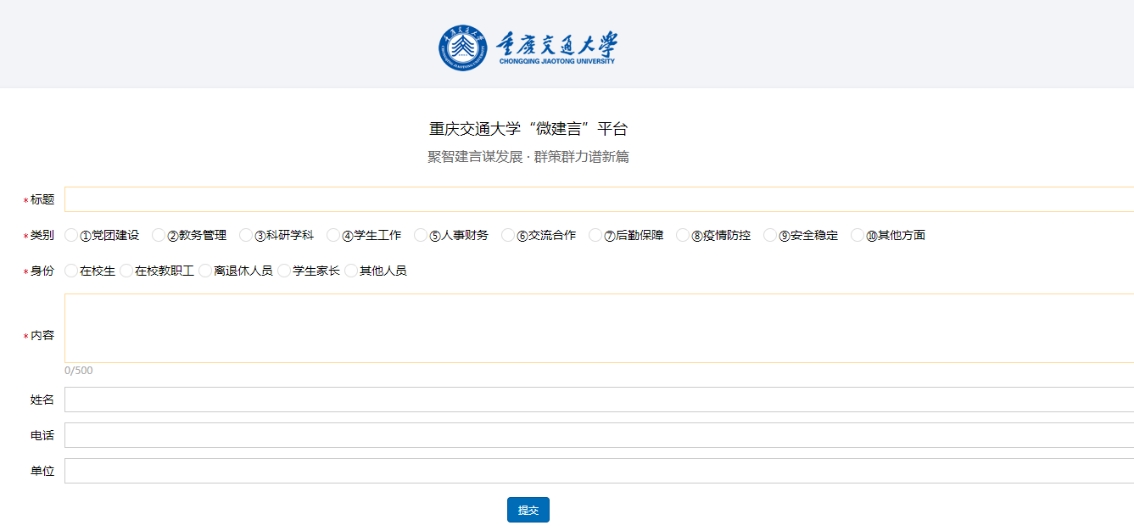The width and height of the screenshot is (1134, 531).
Task: Set identity to 在校生
Action: [71, 271]
